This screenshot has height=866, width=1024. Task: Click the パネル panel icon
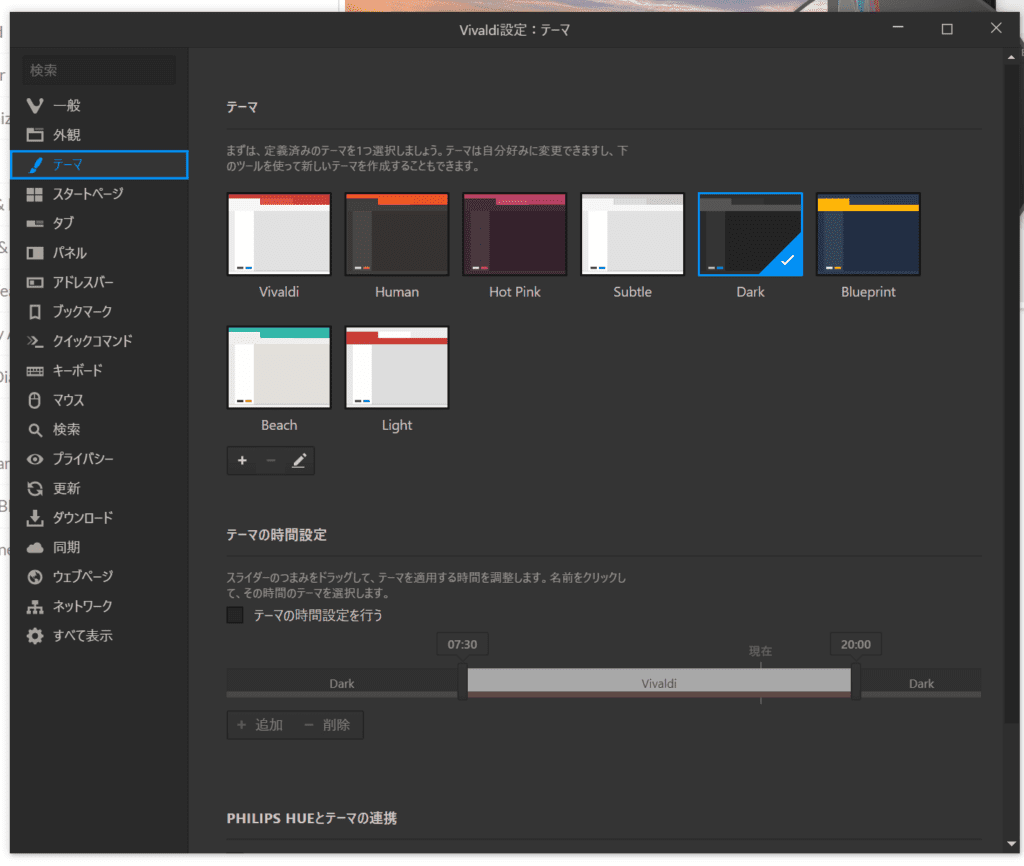point(35,253)
